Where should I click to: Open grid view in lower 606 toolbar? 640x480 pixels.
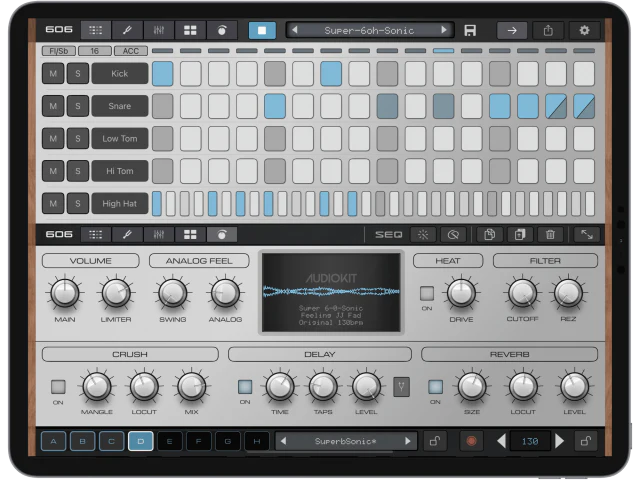96,234
